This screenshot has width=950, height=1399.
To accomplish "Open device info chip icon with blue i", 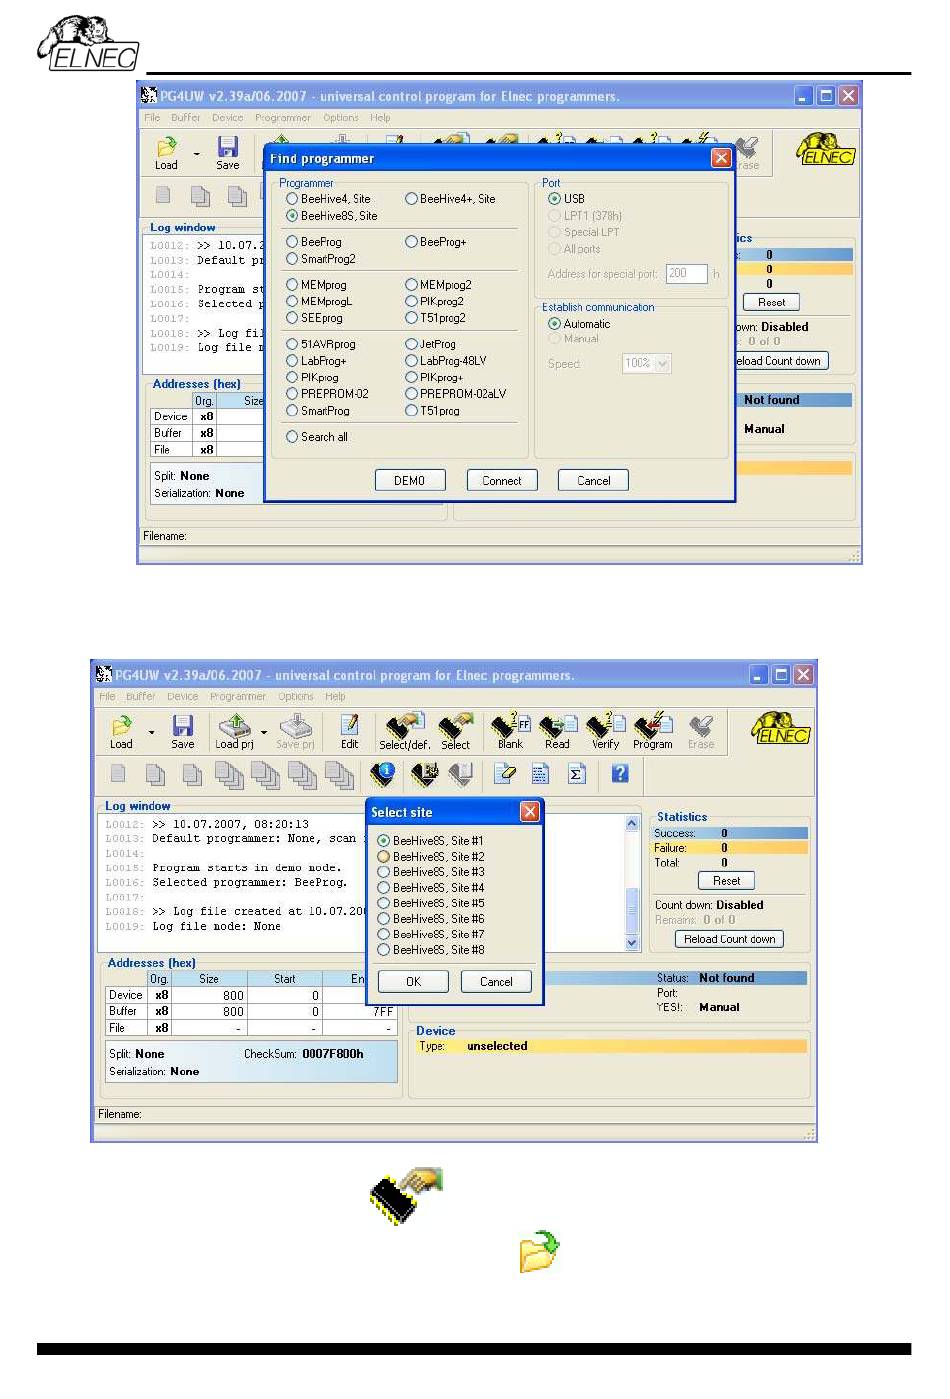I will point(382,773).
